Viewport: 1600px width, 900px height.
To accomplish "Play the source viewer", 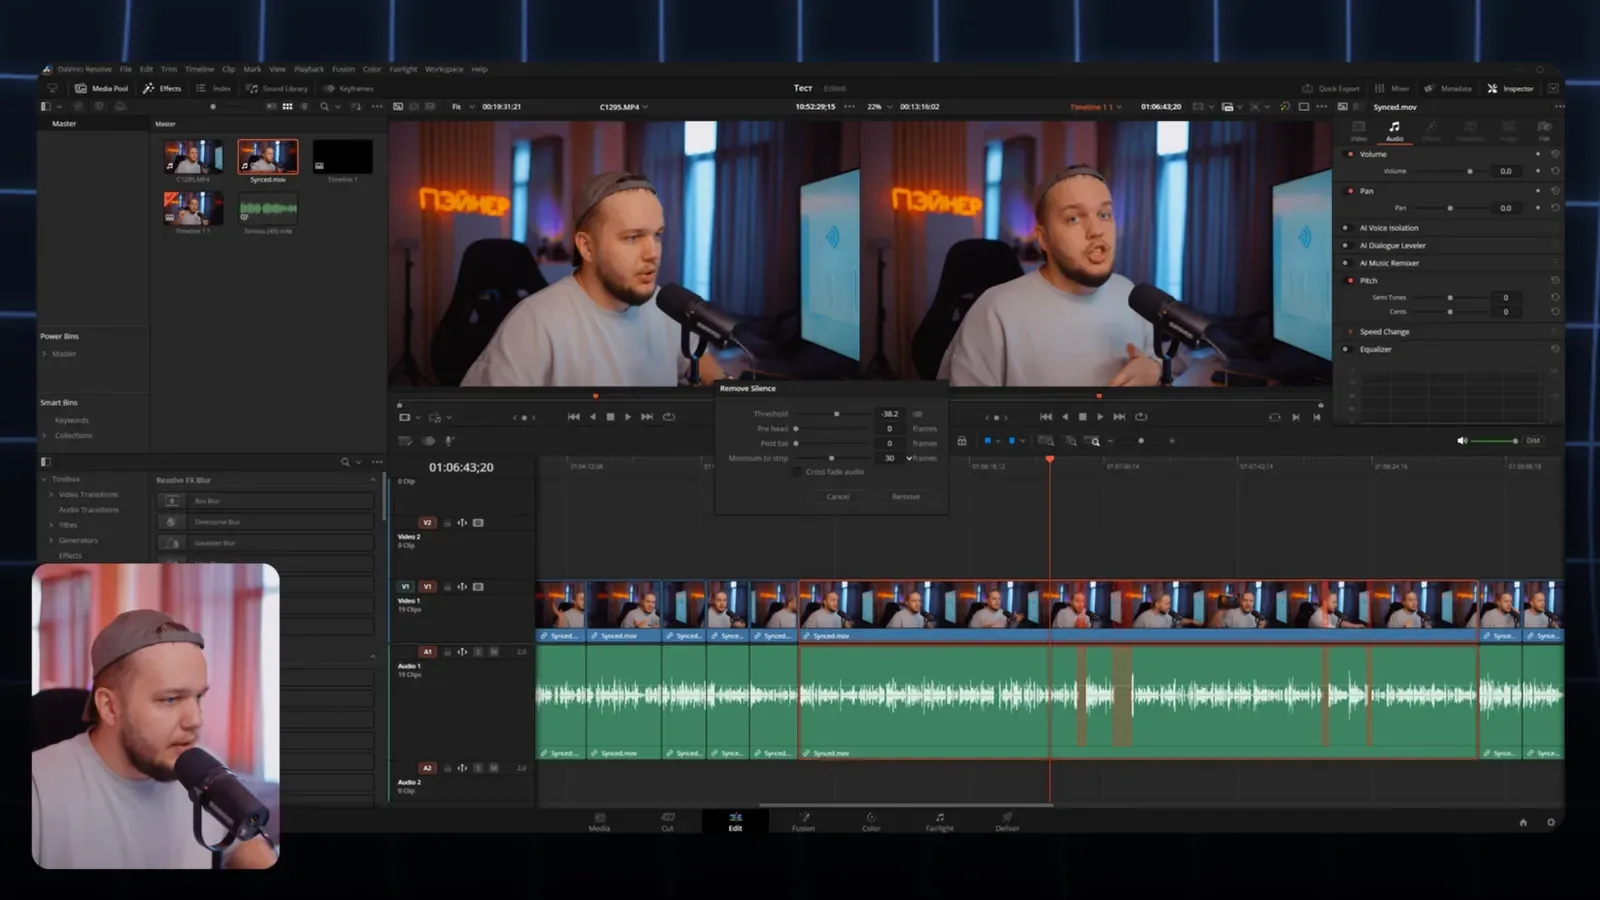I will pyautogui.click(x=628, y=417).
